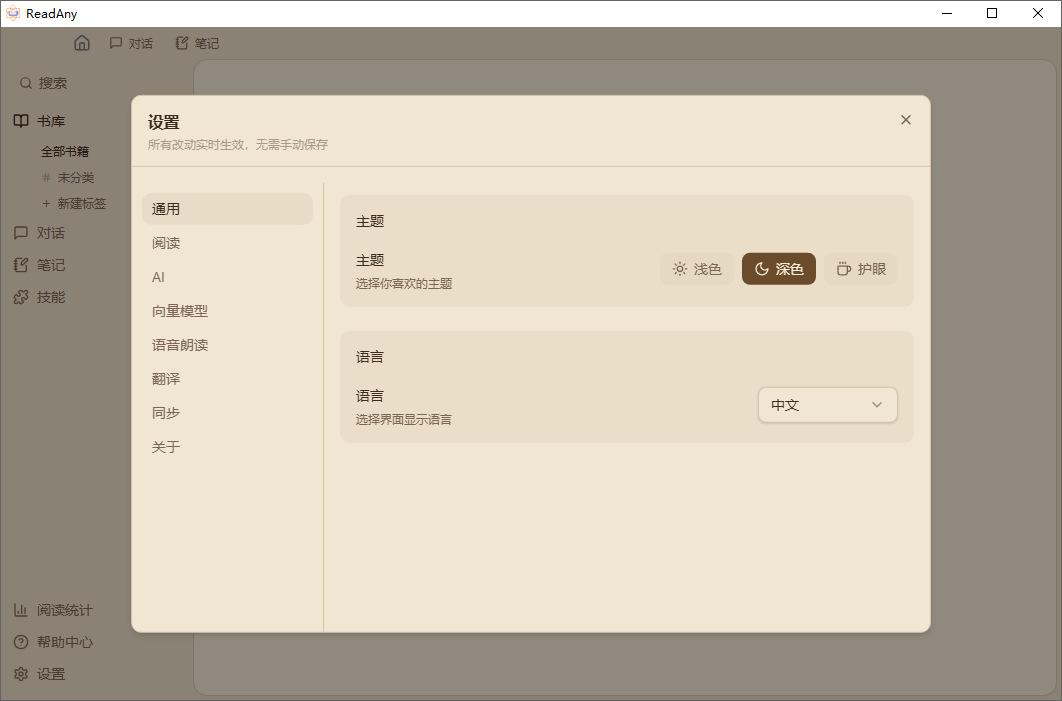Select the 深色 dark theme option
The height and width of the screenshot is (701, 1062).
click(778, 268)
